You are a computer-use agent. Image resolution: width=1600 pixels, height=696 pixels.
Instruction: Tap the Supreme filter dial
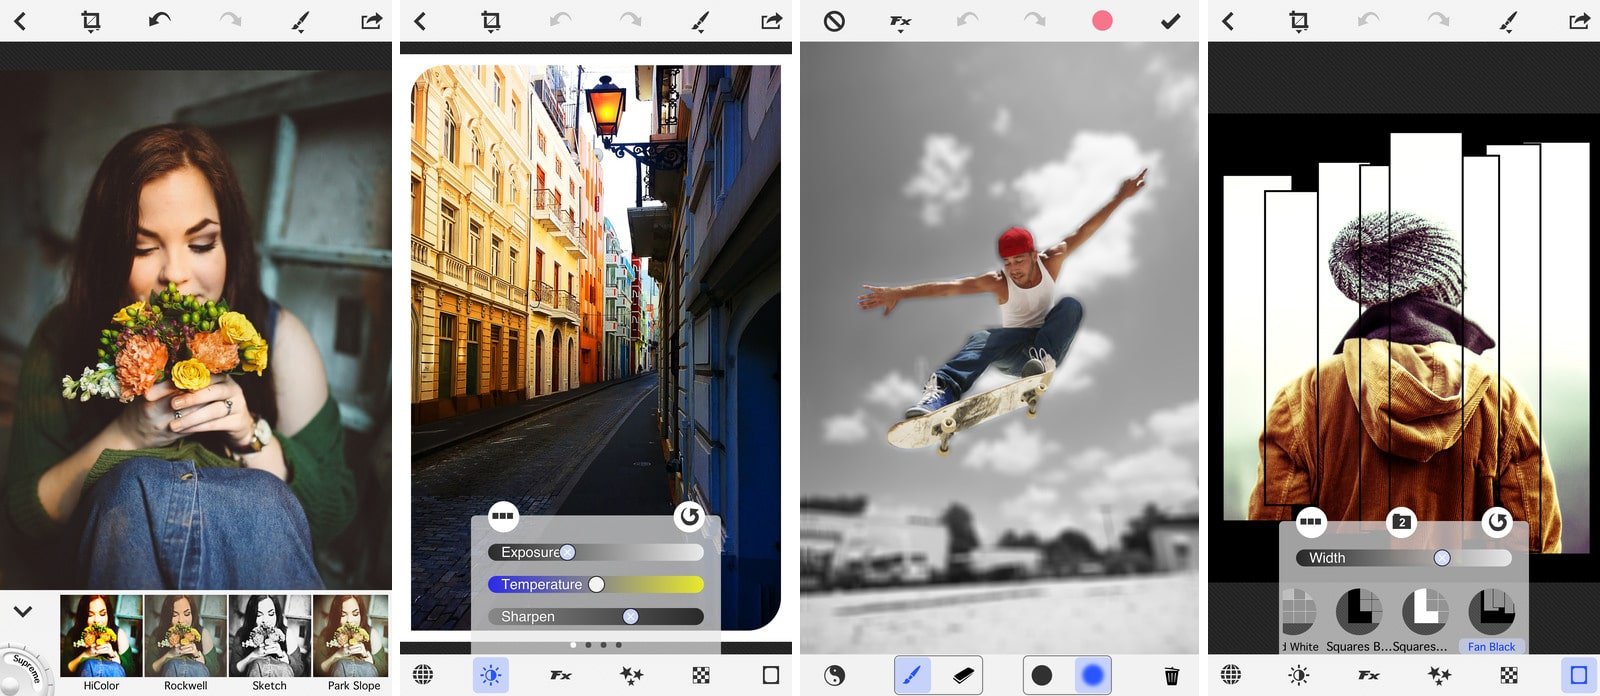[x=22, y=672]
